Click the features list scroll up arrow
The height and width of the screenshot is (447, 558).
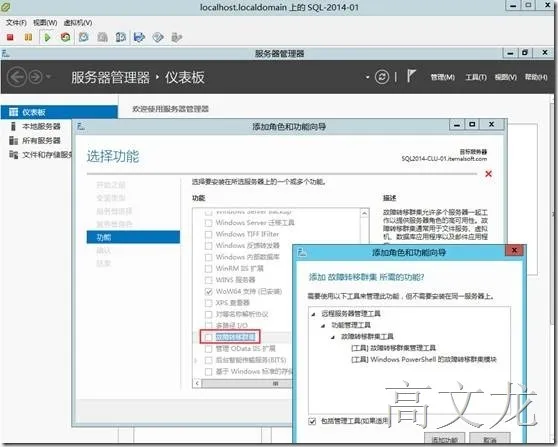tap(364, 214)
